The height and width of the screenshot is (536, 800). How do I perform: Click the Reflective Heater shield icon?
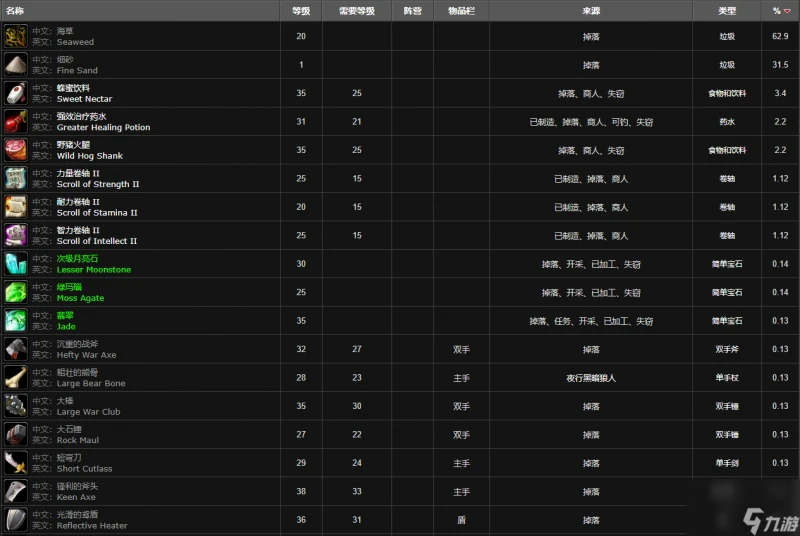[x=15, y=520]
